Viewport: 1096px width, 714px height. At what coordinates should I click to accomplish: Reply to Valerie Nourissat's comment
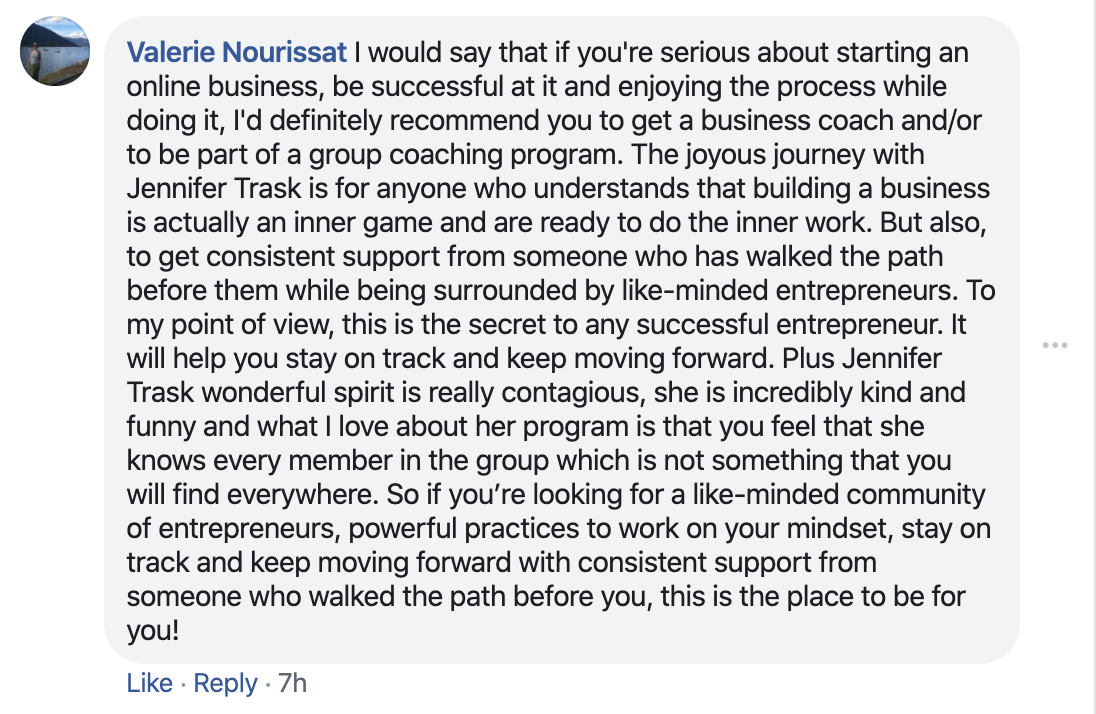(226, 683)
